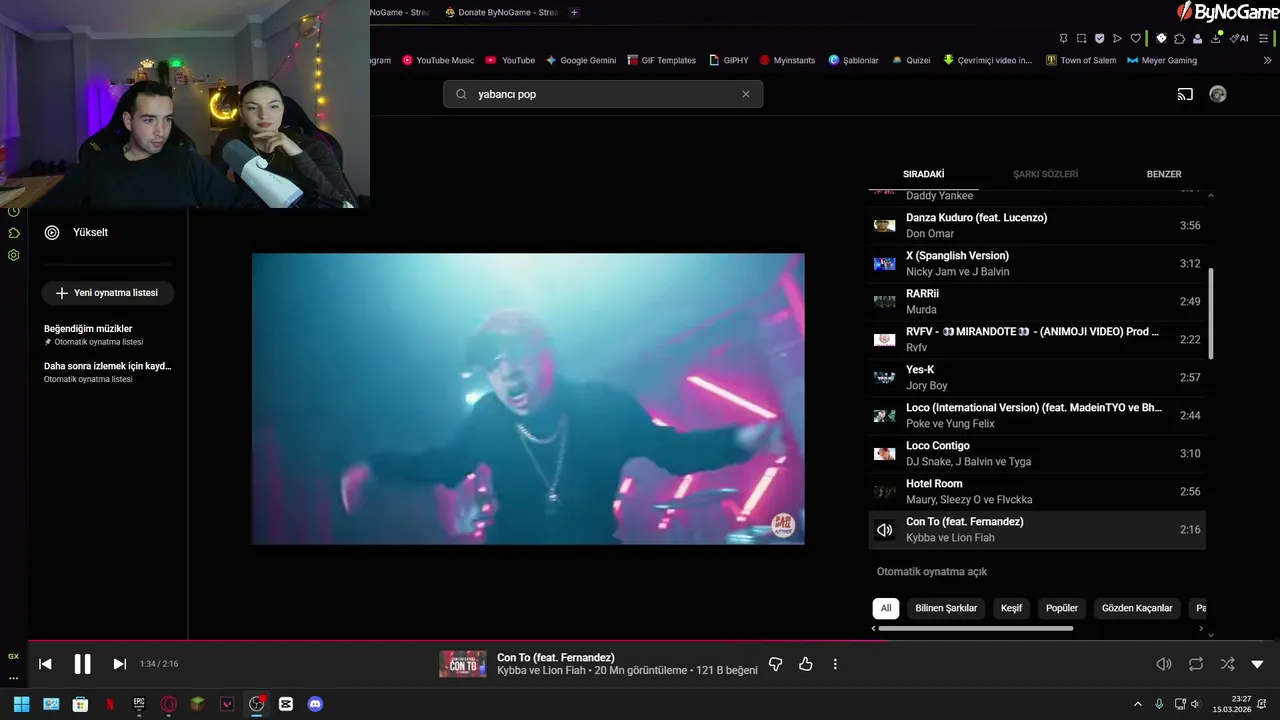Open new browser tab with plus
The height and width of the screenshot is (720, 1280).
574,12
